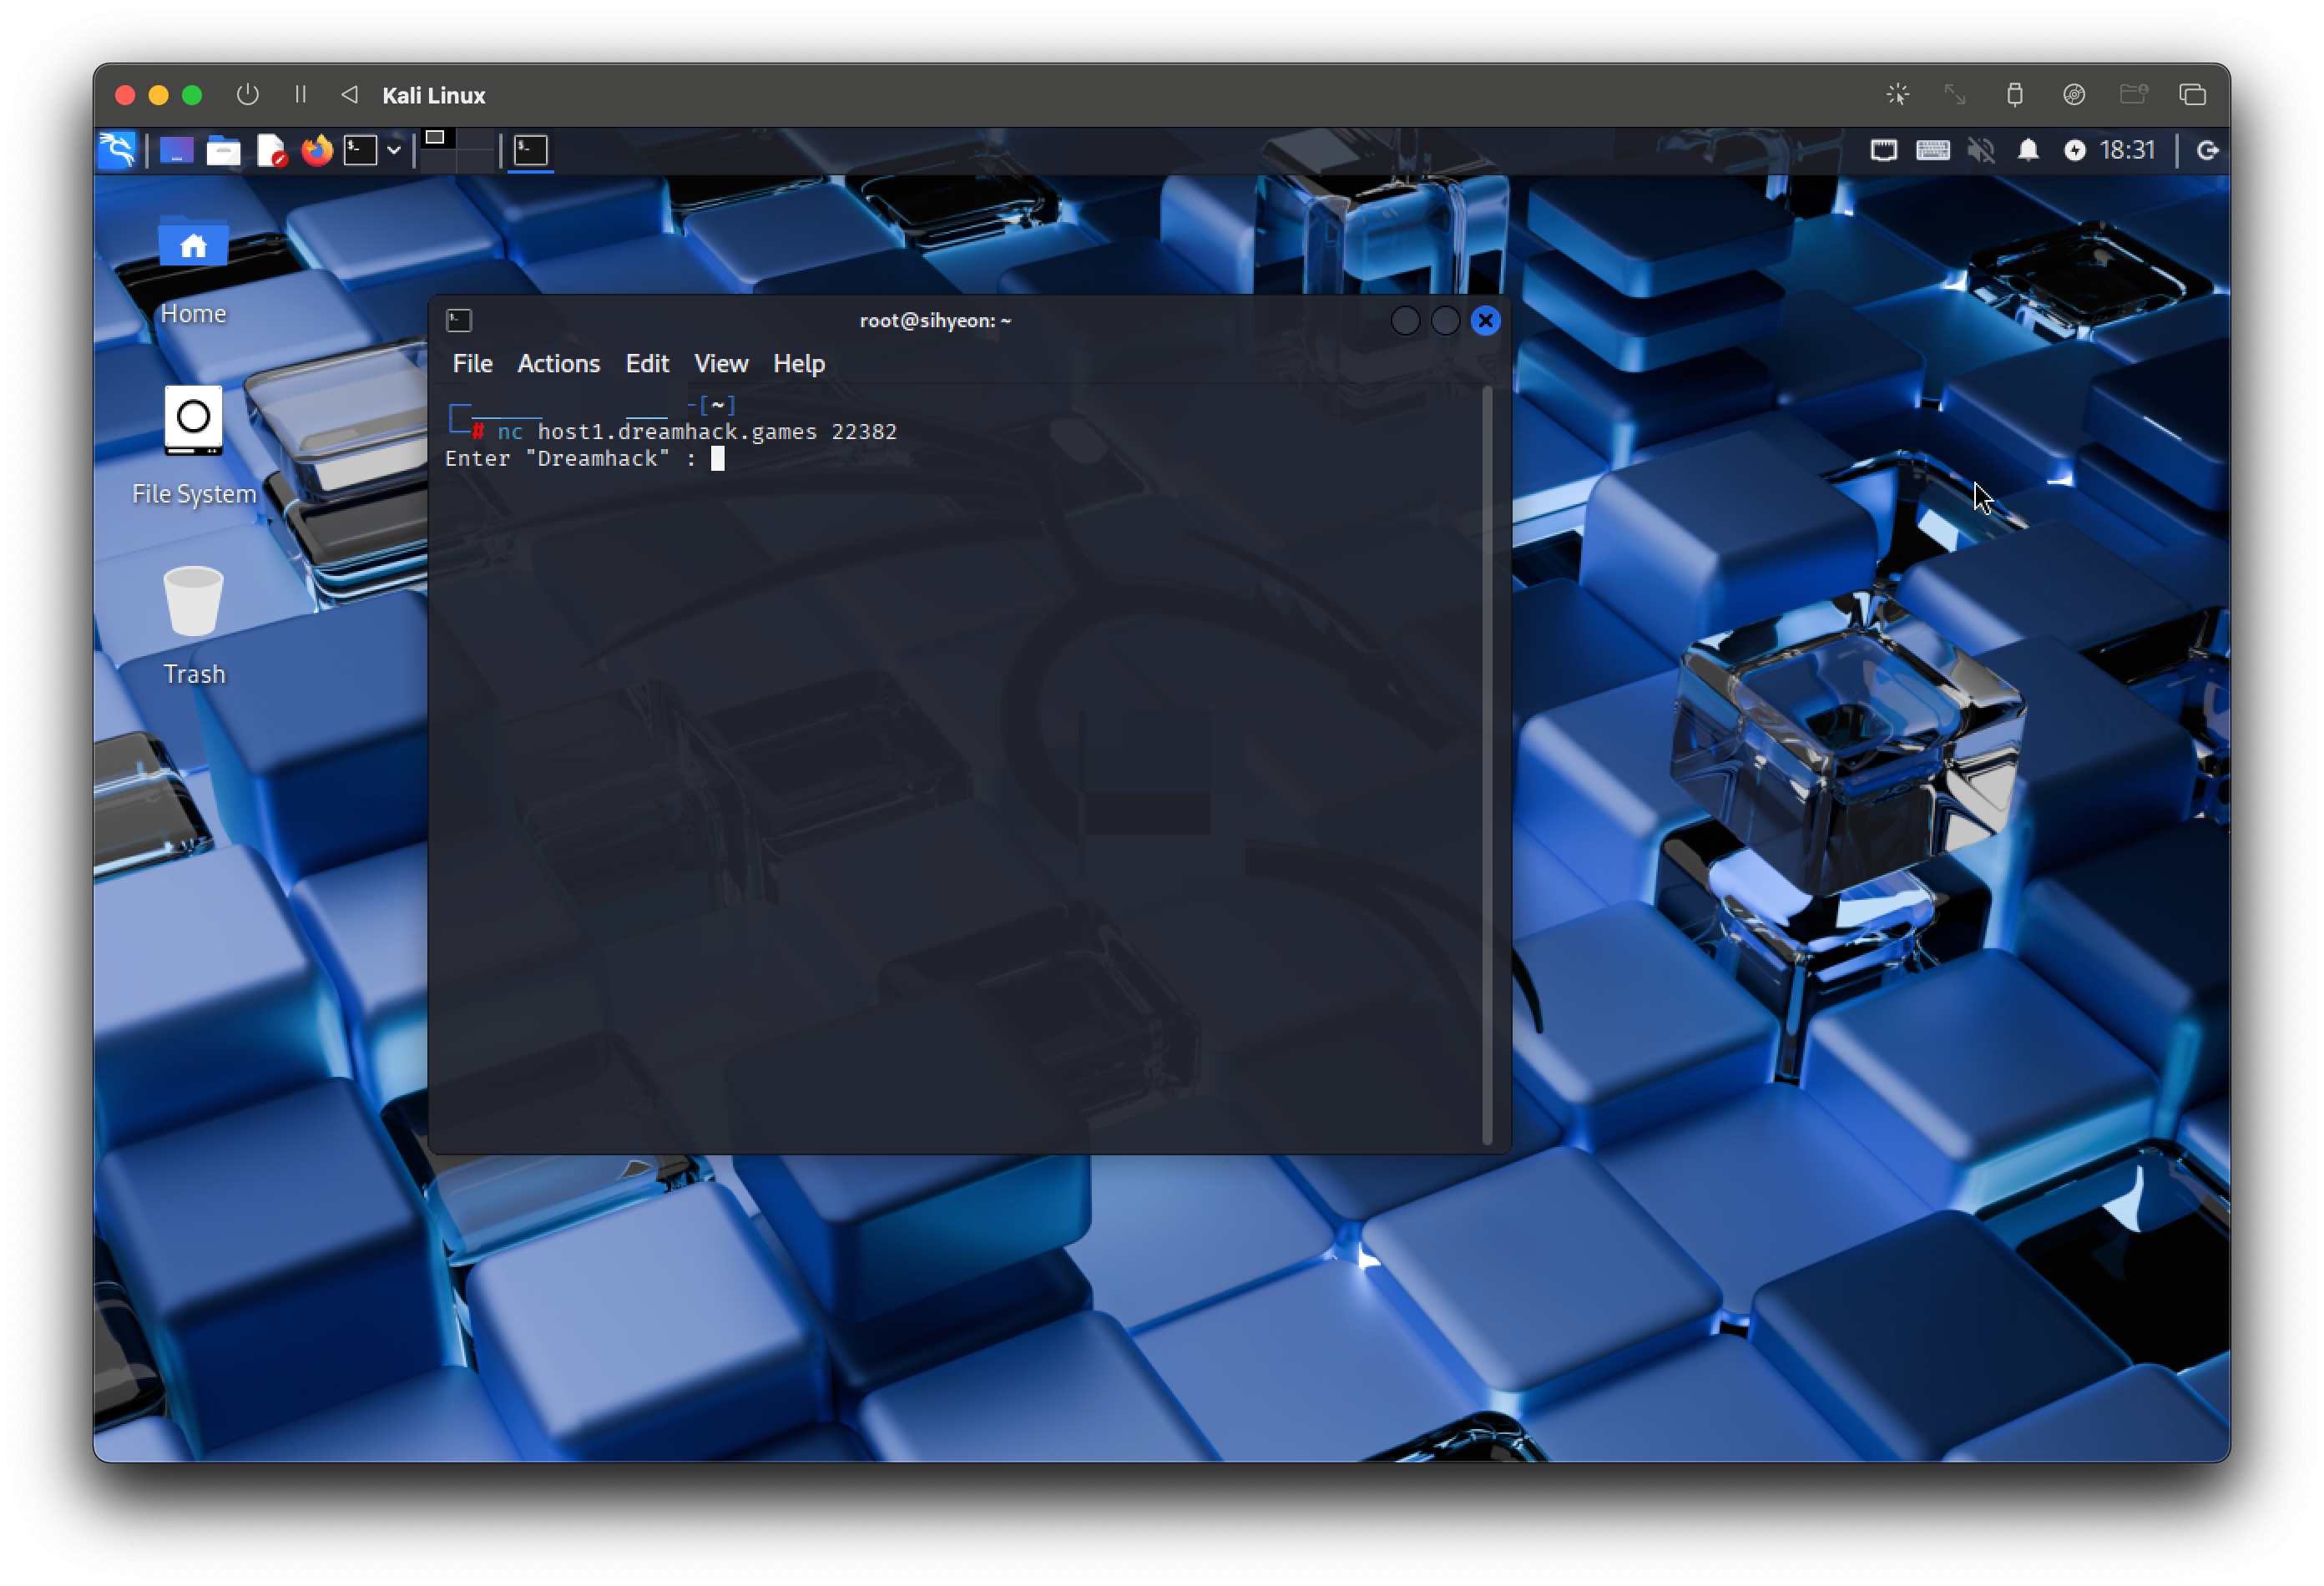Open the file manager from panel

(223, 150)
